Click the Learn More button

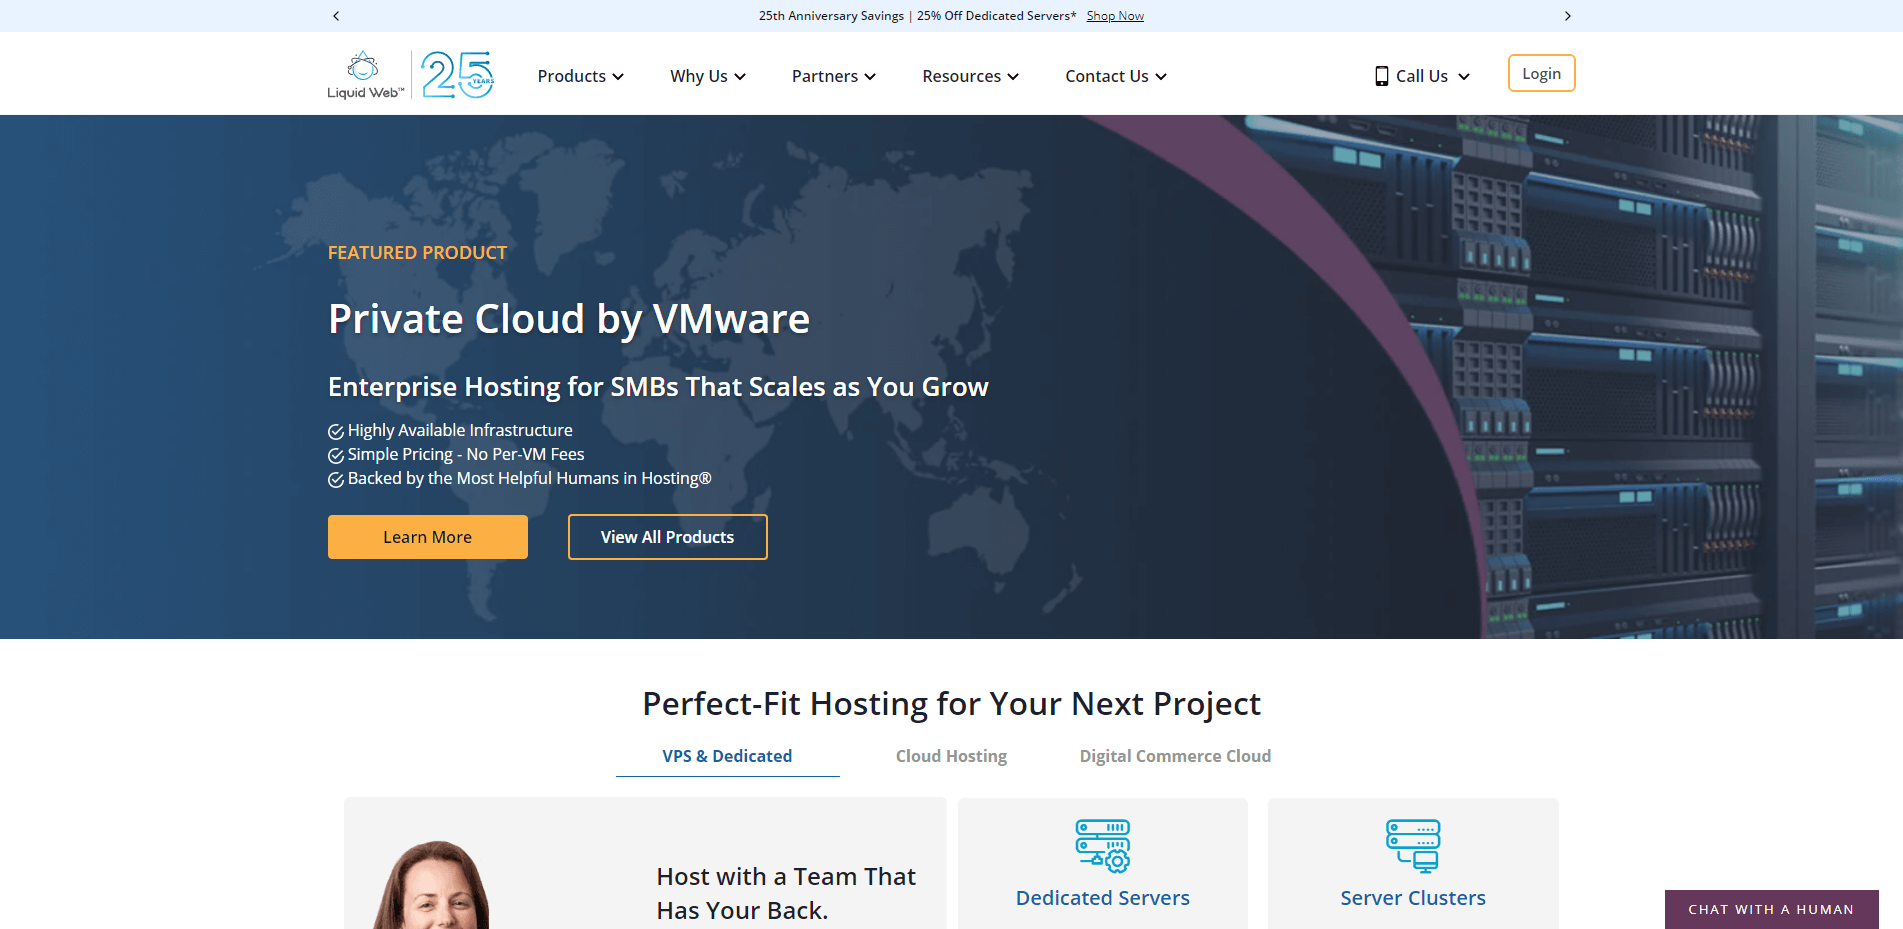428,537
